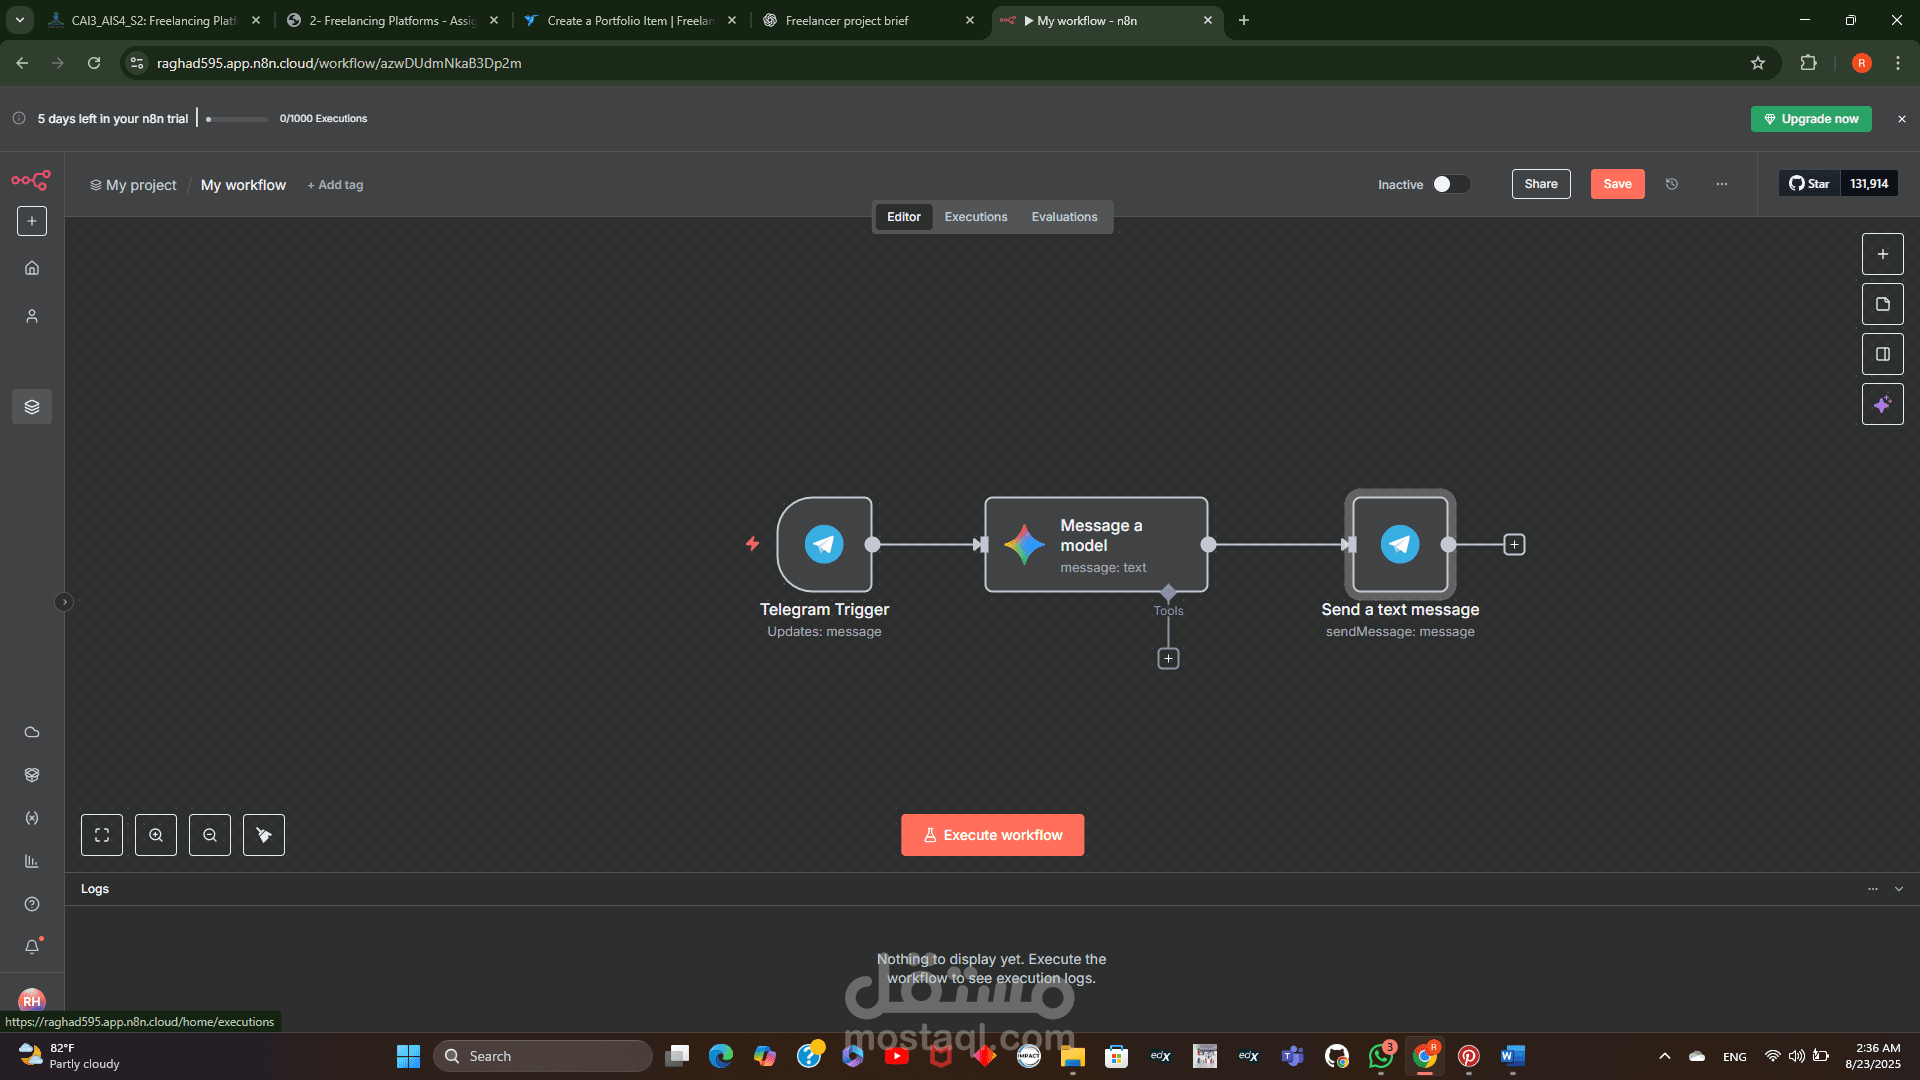This screenshot has height=1080, width=1920.
Task: Open the My project breadcrumb link
Action: pos(133,185)
